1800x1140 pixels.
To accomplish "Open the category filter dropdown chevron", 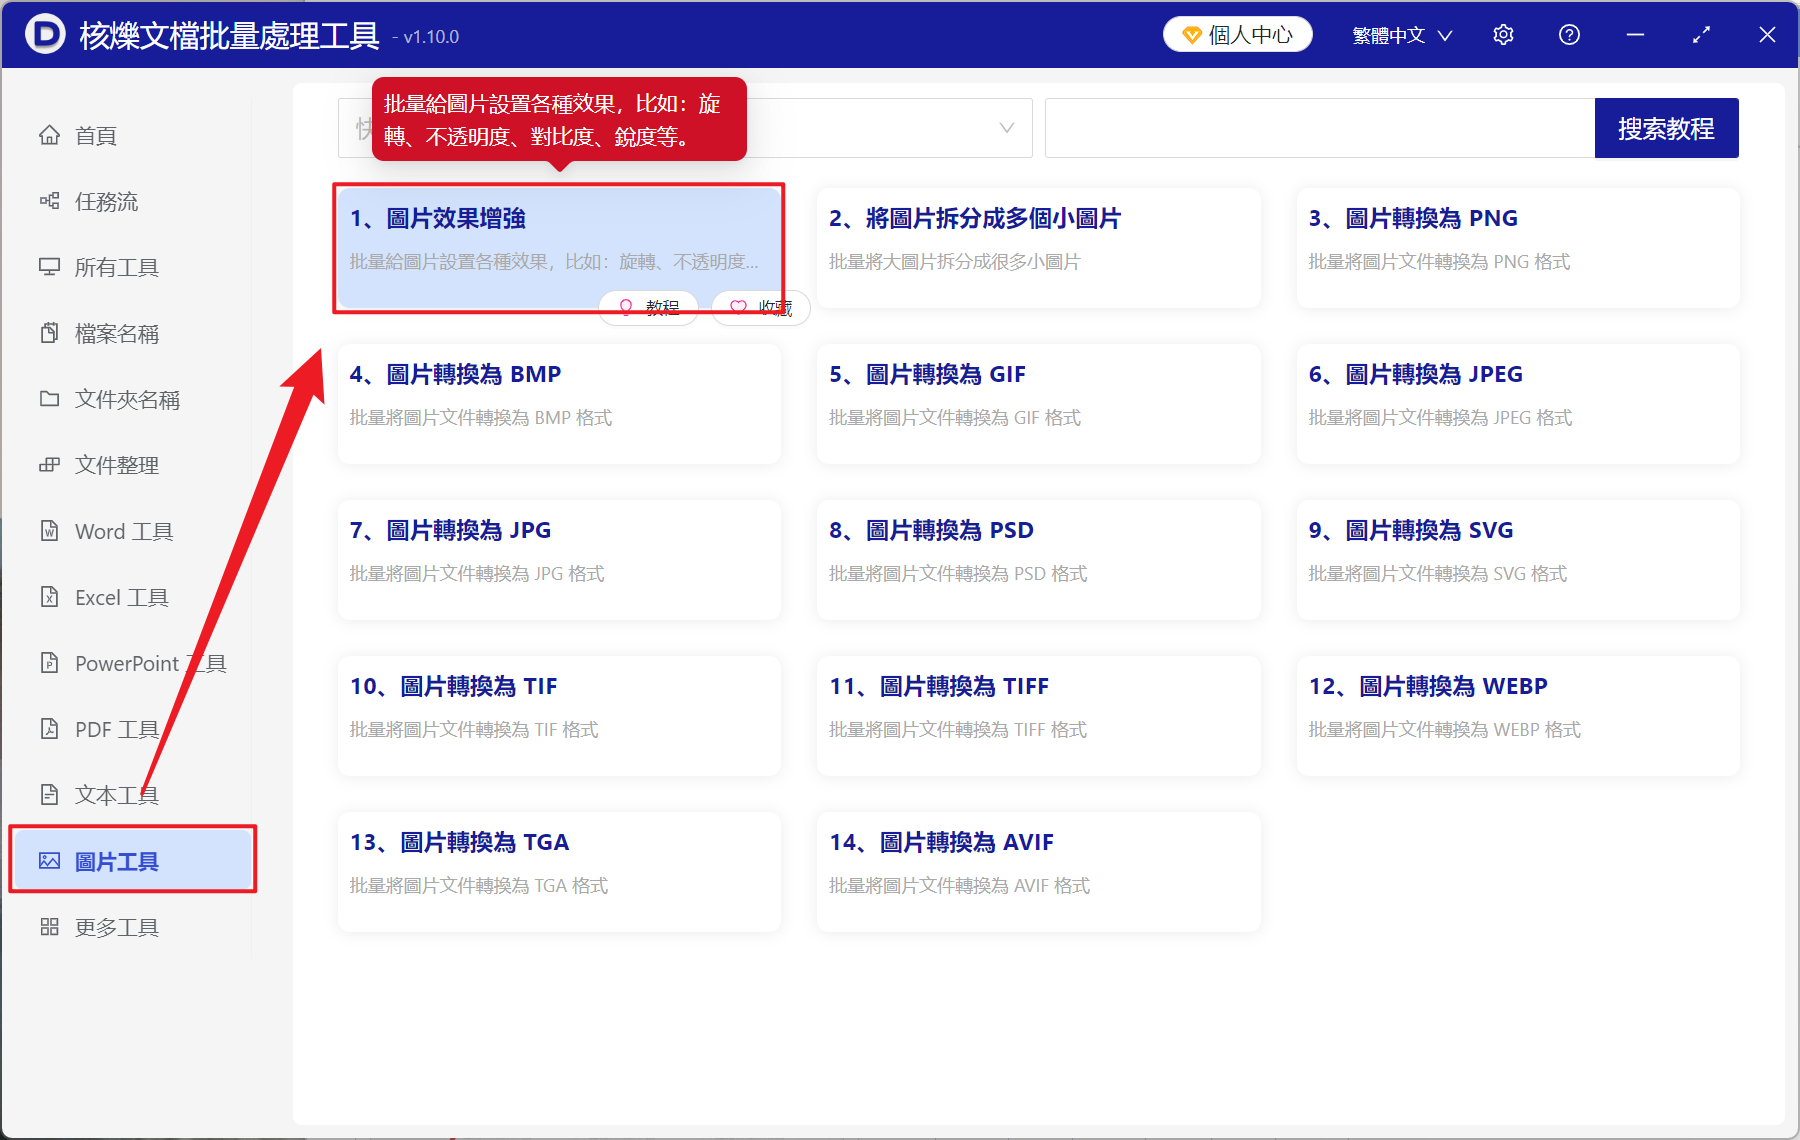I will 1006,128.
